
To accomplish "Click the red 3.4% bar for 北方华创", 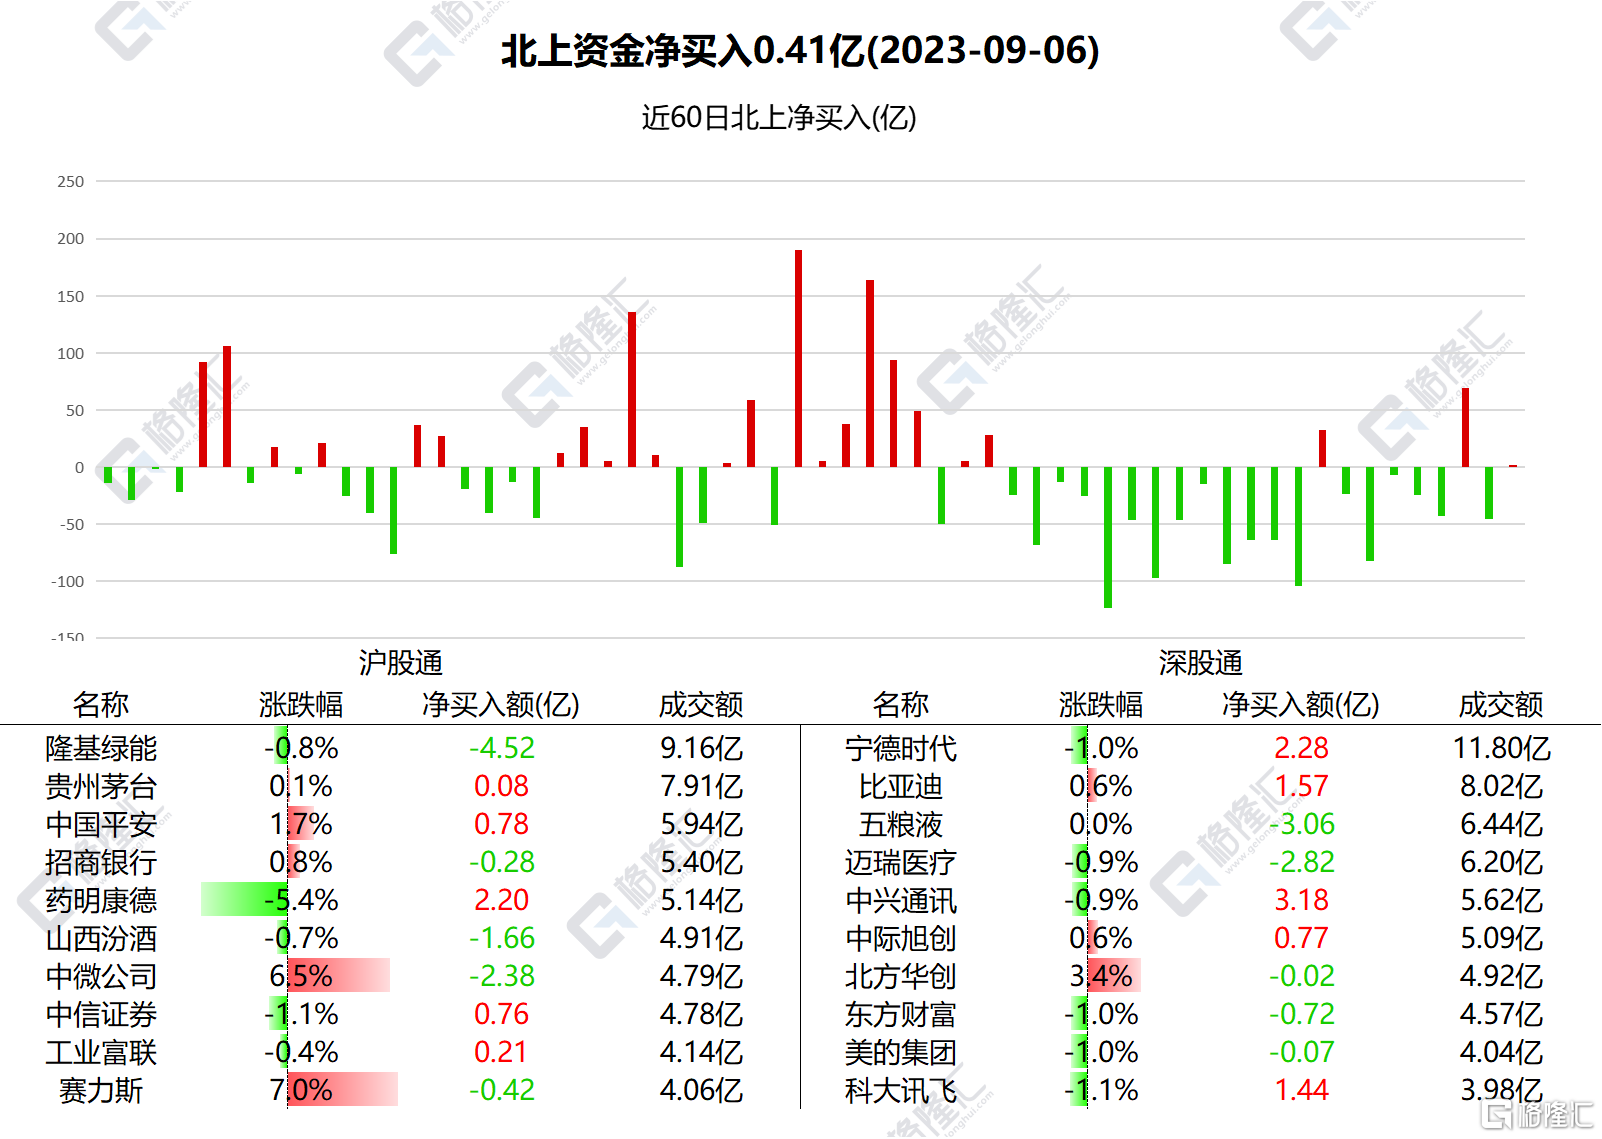I will coord(1114,976).
